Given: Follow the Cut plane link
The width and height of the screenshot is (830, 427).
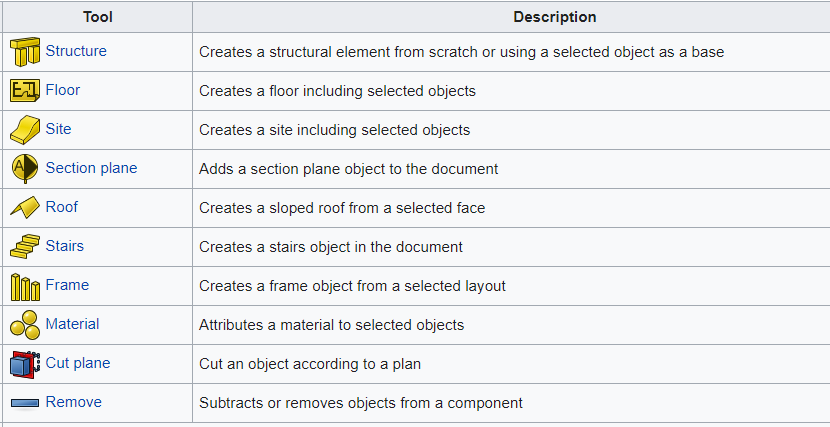Looking at the screenshot, I should [x=78, y=363].
